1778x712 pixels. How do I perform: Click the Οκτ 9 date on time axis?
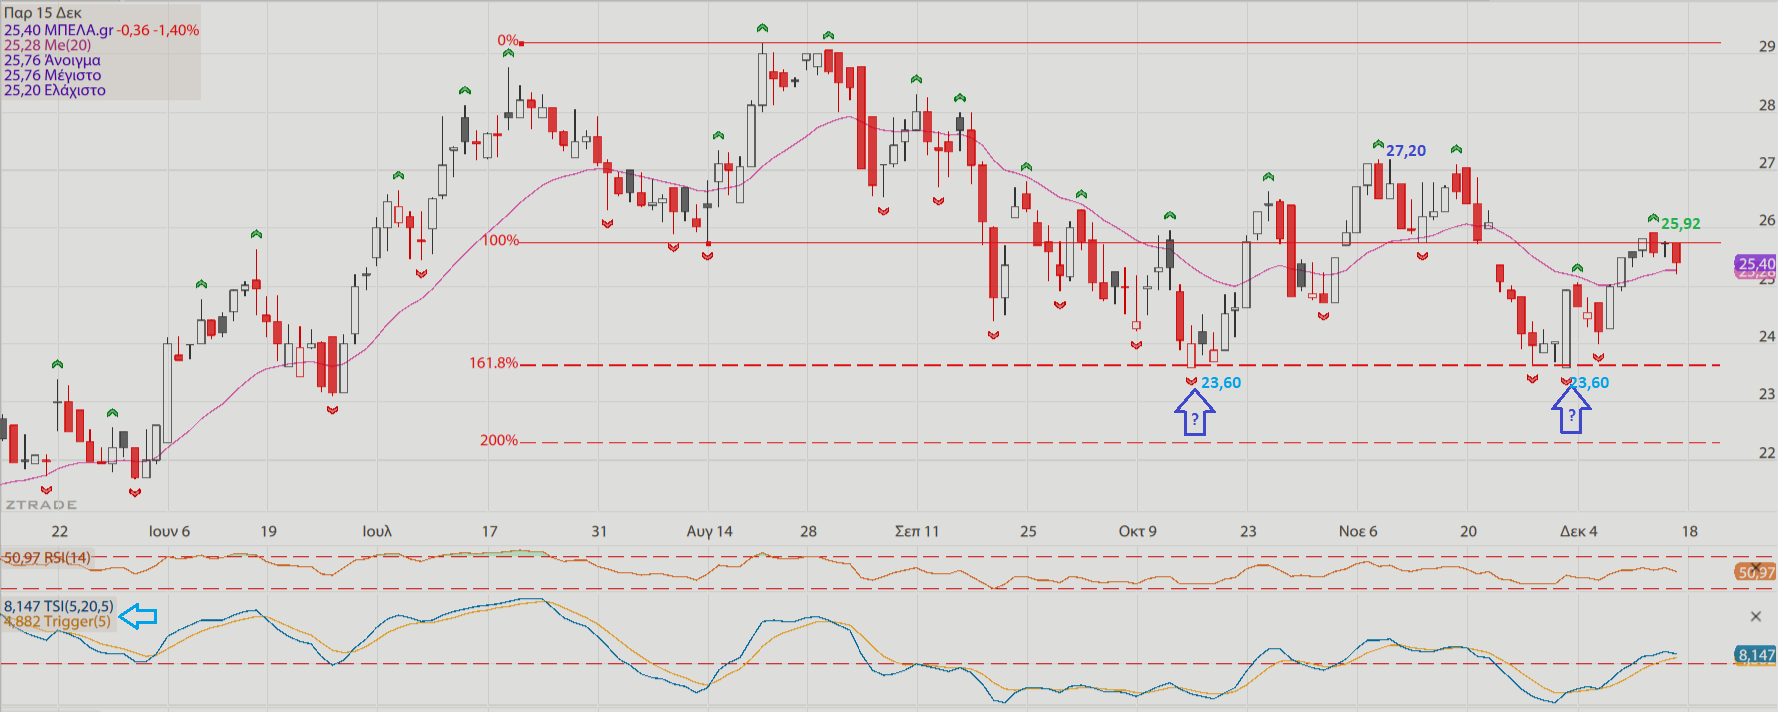click(x=1138, y=531)
